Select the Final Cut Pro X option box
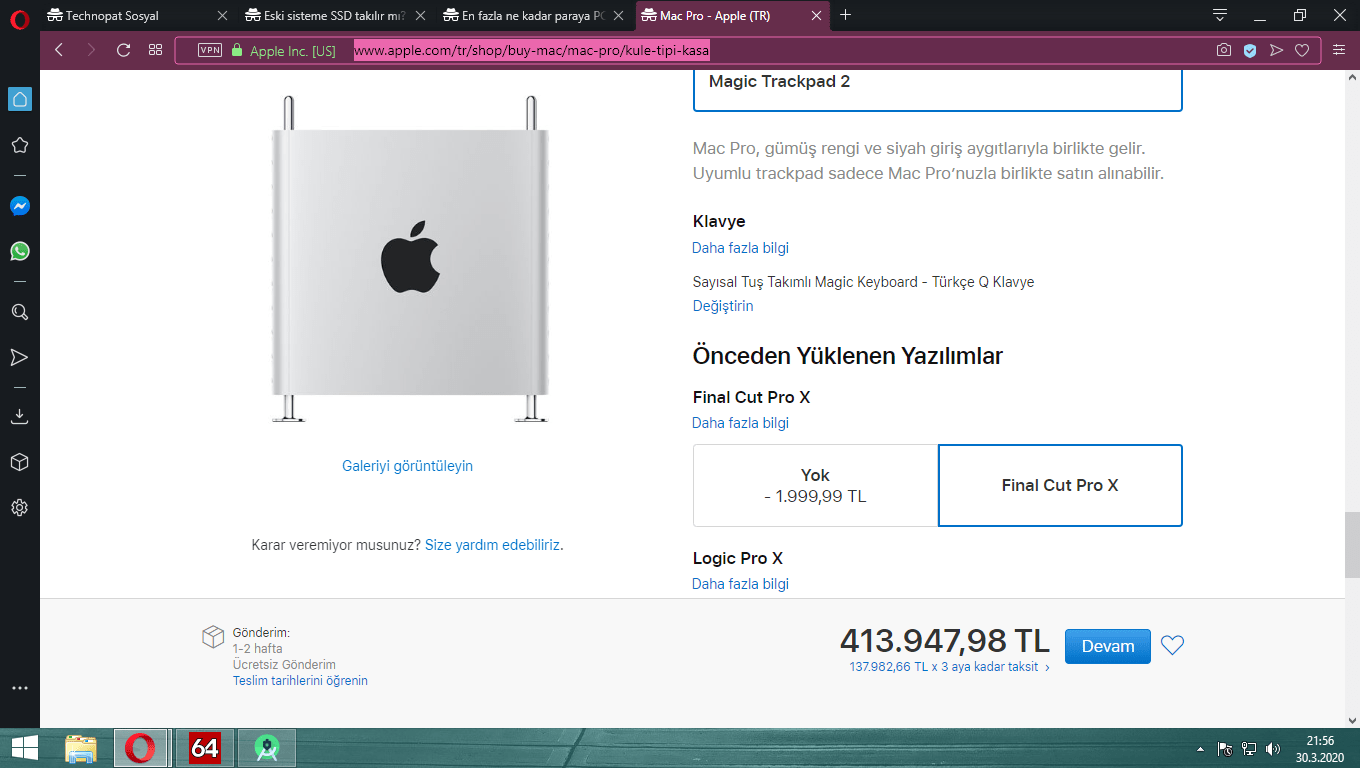This screenshot has width=1360, height=768. point(1060,485)
